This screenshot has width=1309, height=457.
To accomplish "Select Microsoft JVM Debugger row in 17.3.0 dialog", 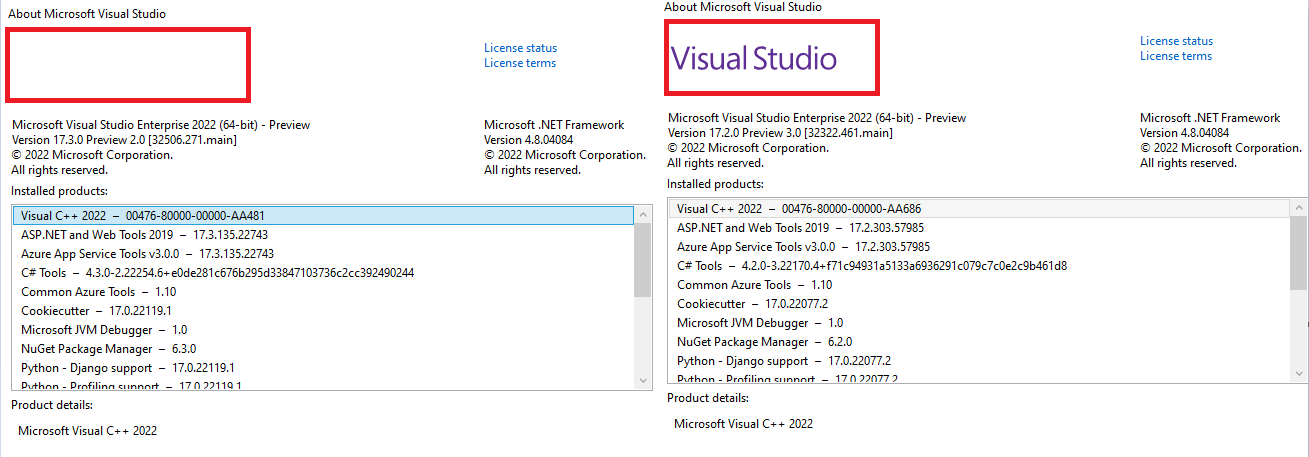I will click(x=323, y=330).
